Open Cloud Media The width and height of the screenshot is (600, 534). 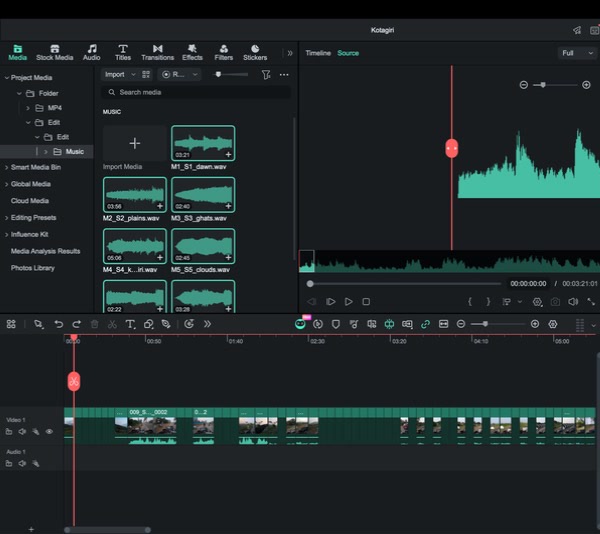[x=30, y=201]
